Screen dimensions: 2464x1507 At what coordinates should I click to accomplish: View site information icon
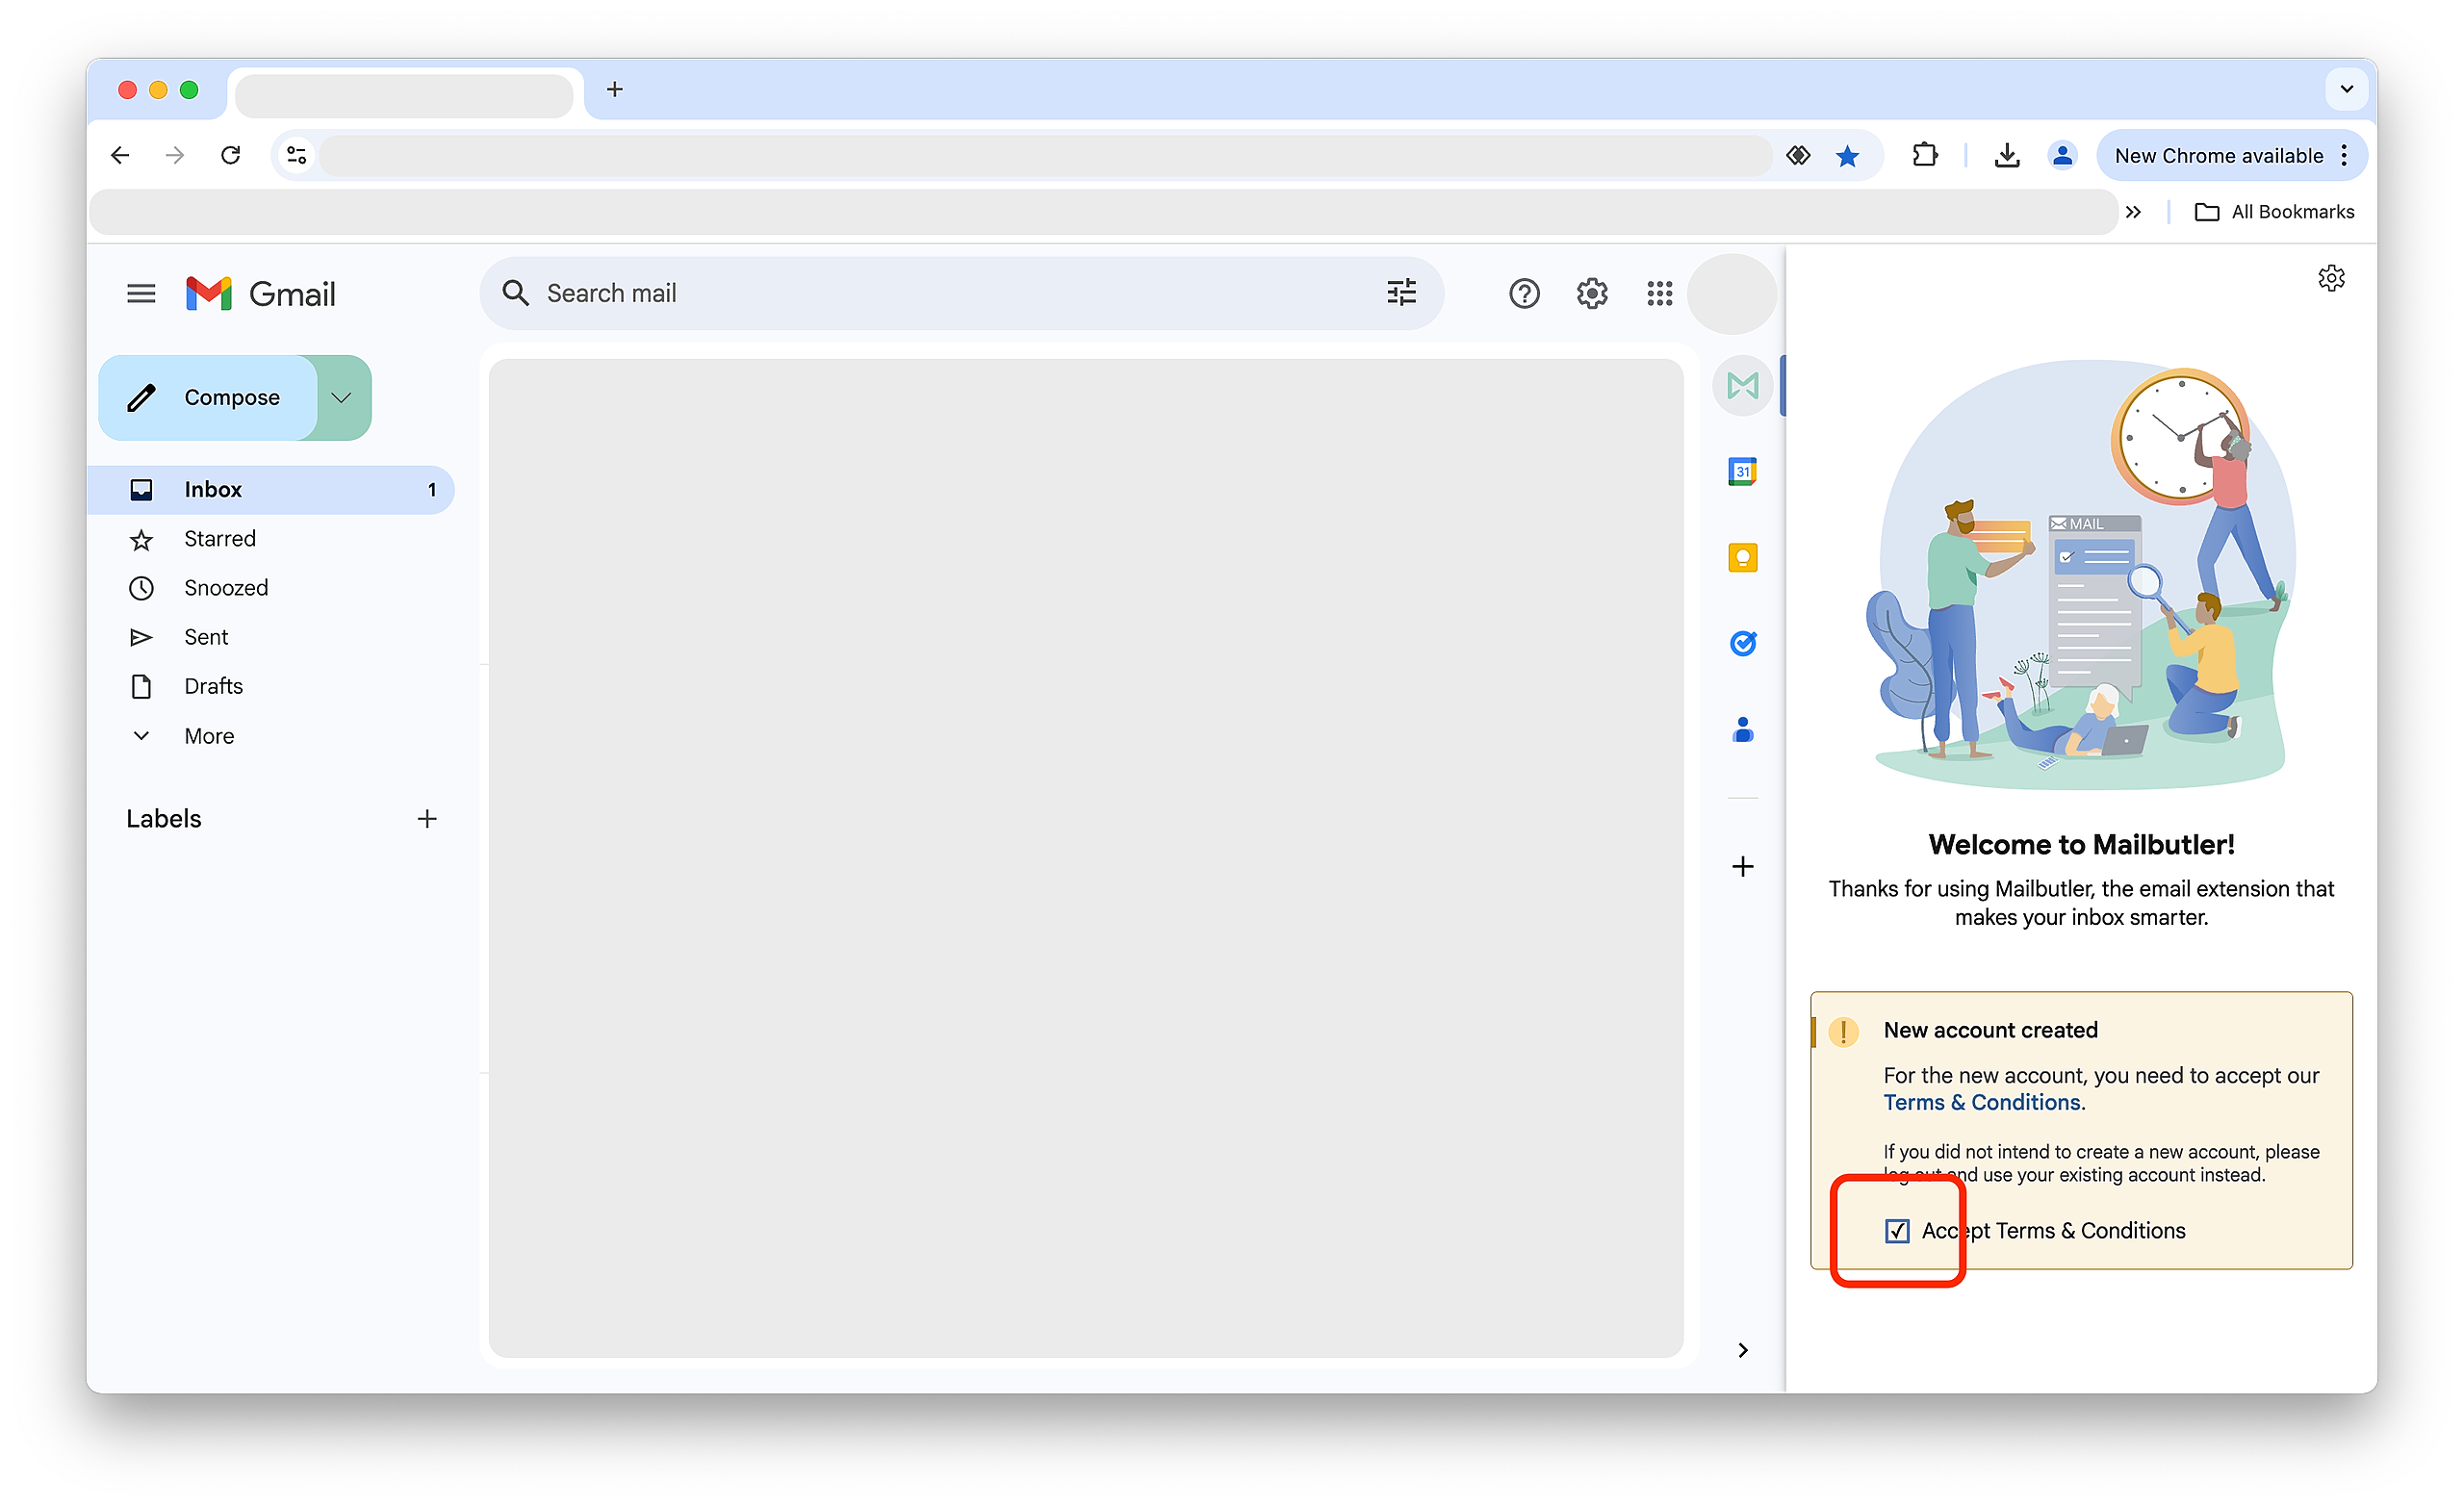pyautogui.click(x=297, y=155)
